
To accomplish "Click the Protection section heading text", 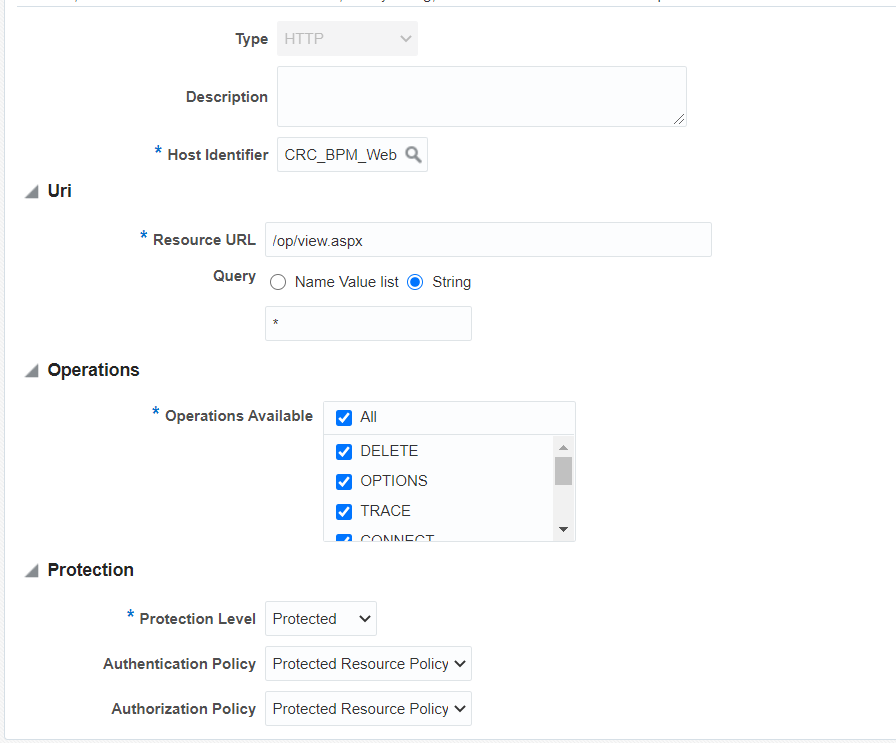I will (x=90, y=570).
